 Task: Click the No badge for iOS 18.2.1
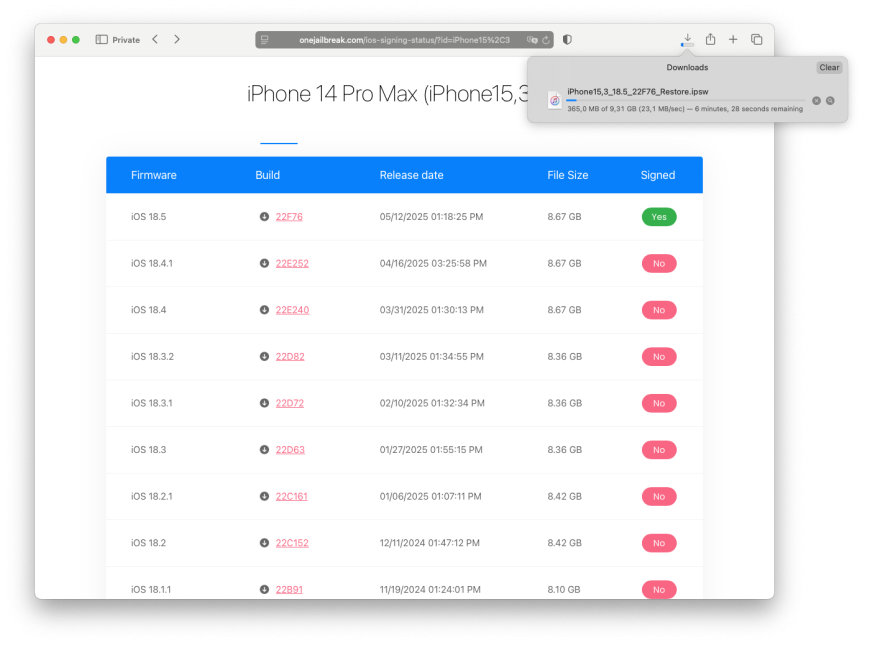tap(659, 496)
